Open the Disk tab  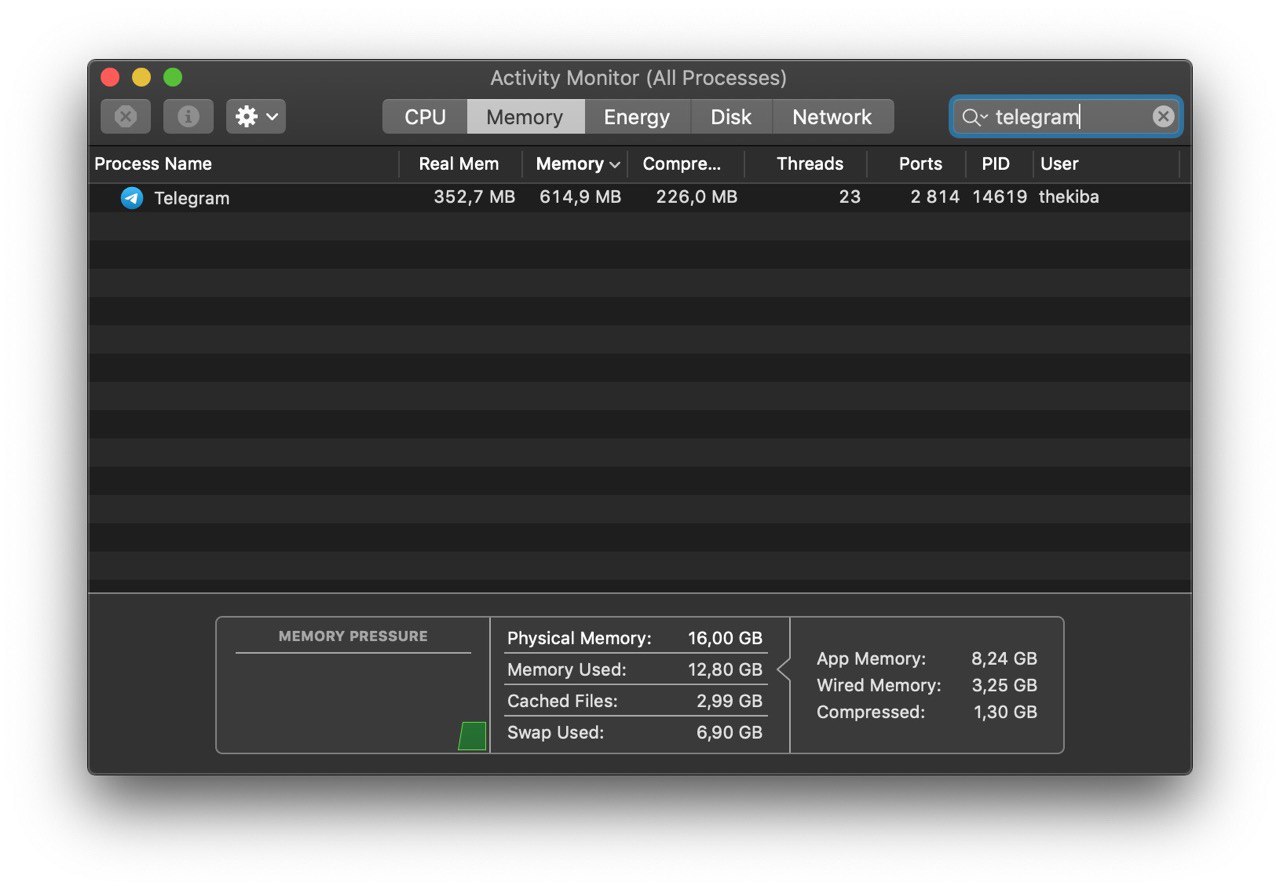731,117
